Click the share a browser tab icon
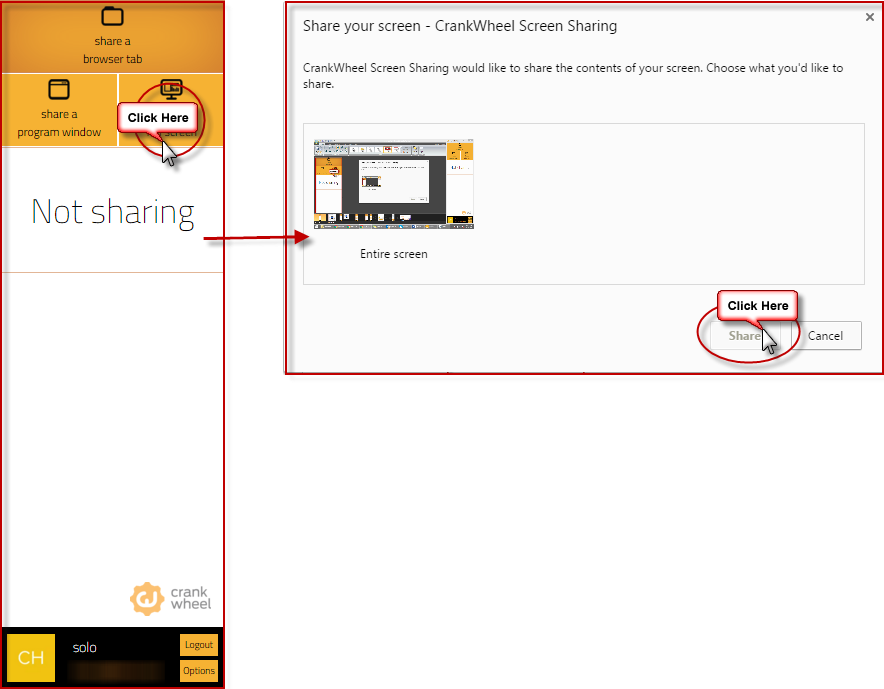884x689 pixels. click(x=112, y=16)
